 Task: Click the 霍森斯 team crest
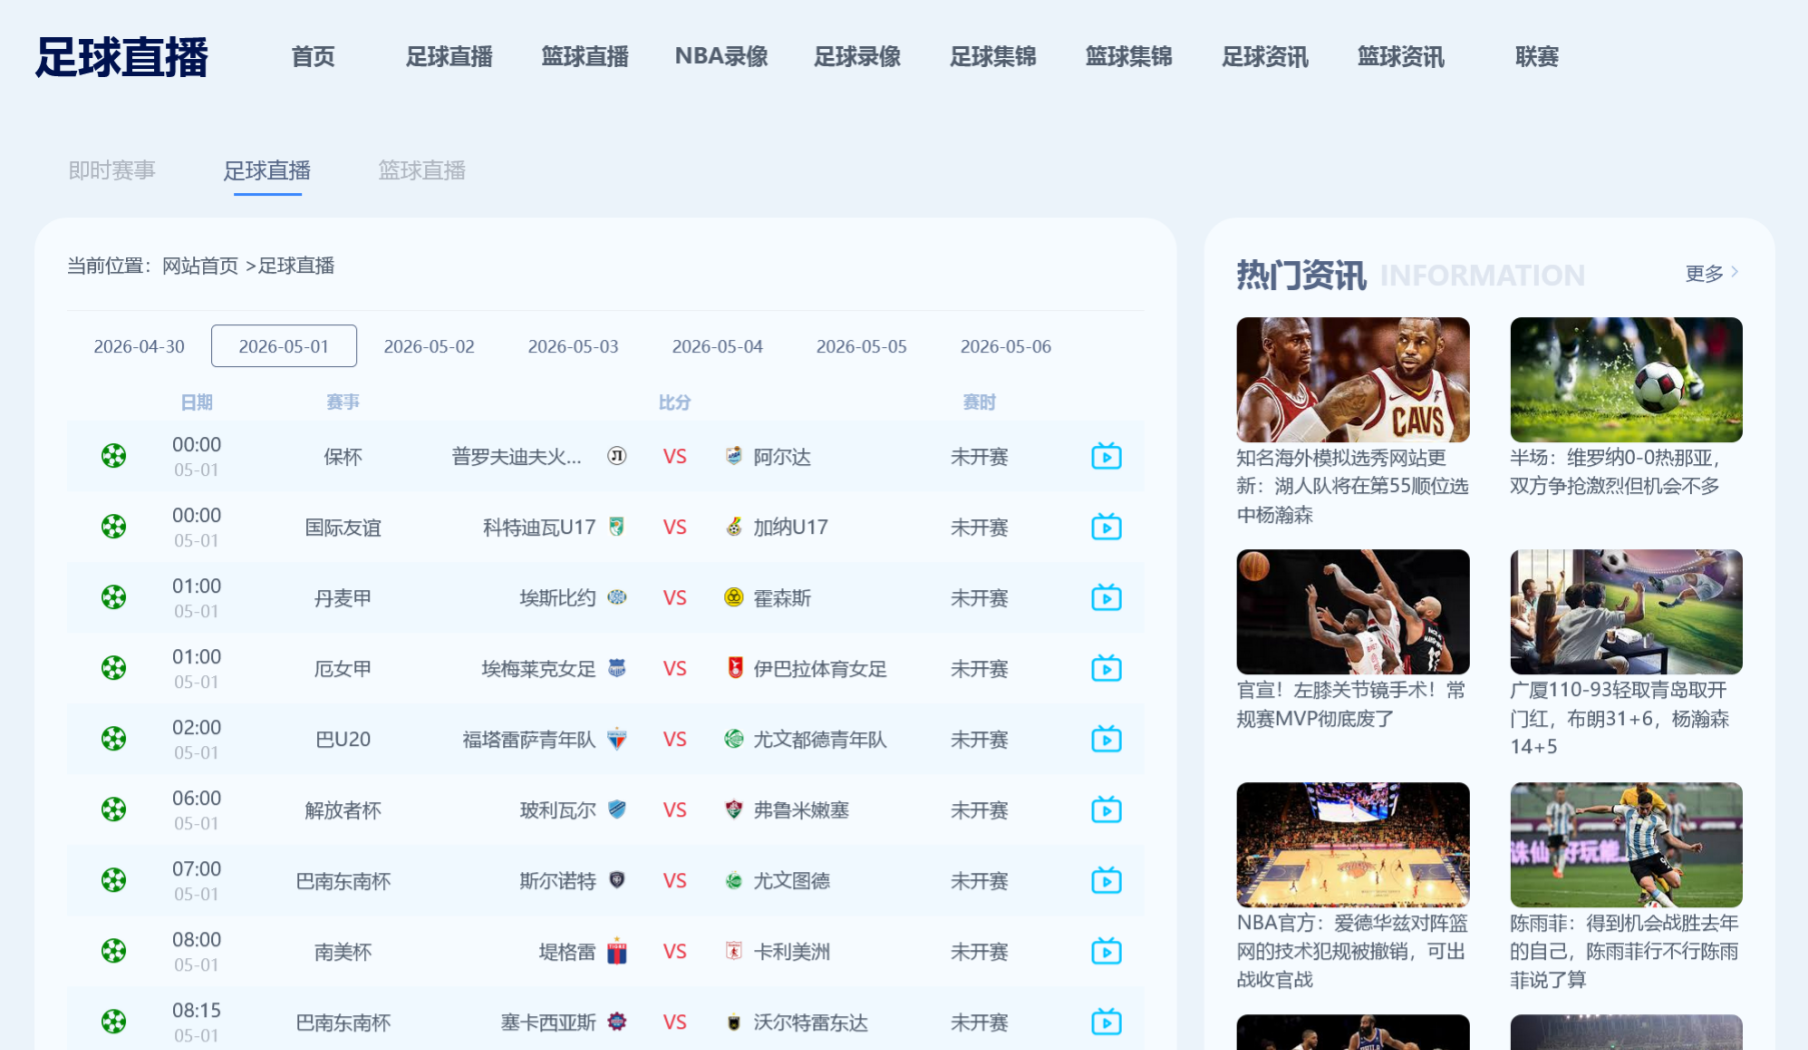click(734, 597)
